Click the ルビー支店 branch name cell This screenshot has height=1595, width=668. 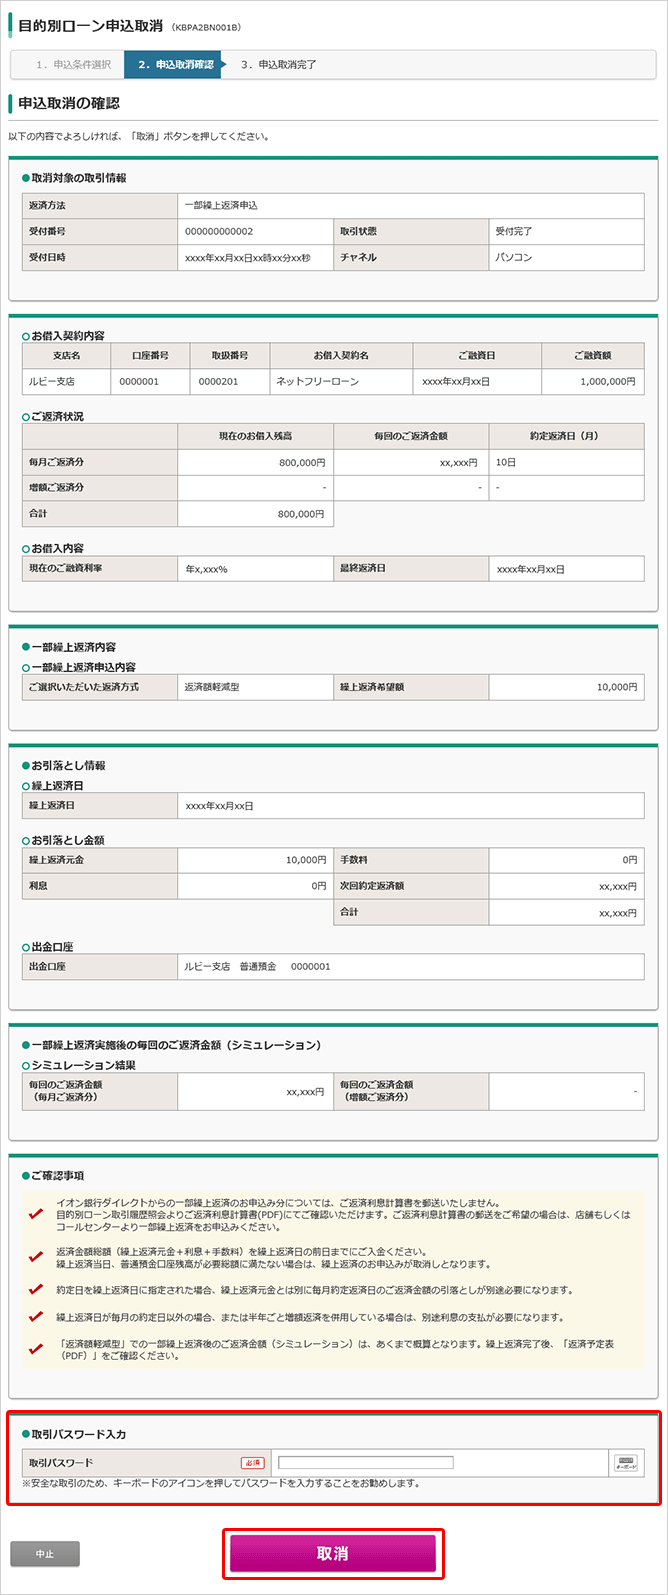[x=66, y=381]
